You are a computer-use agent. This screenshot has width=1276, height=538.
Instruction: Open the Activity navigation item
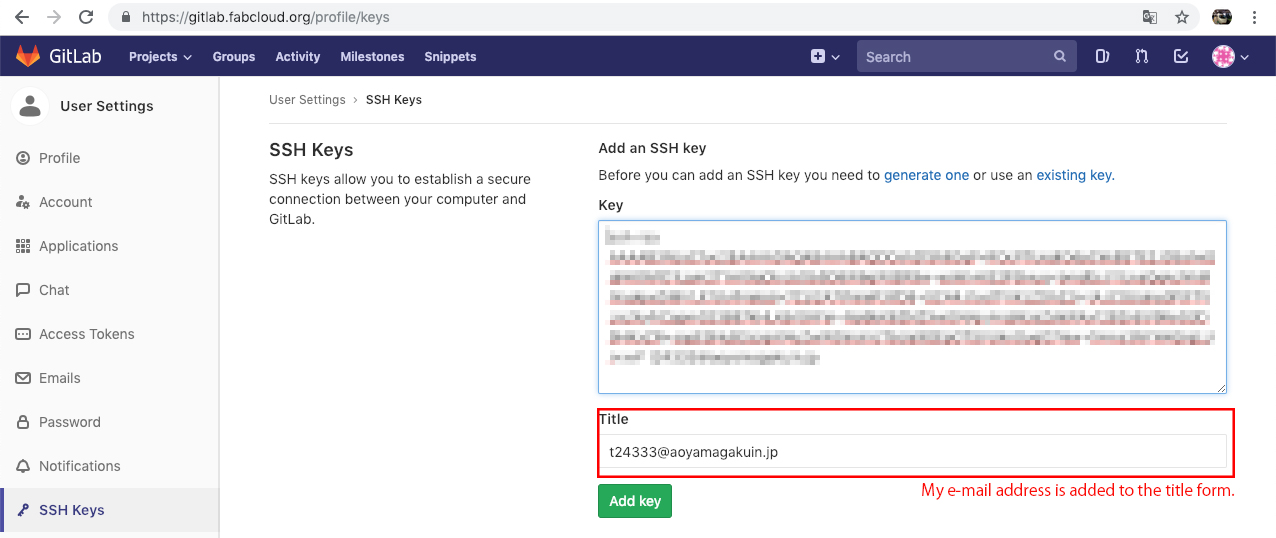pos(298,57)
